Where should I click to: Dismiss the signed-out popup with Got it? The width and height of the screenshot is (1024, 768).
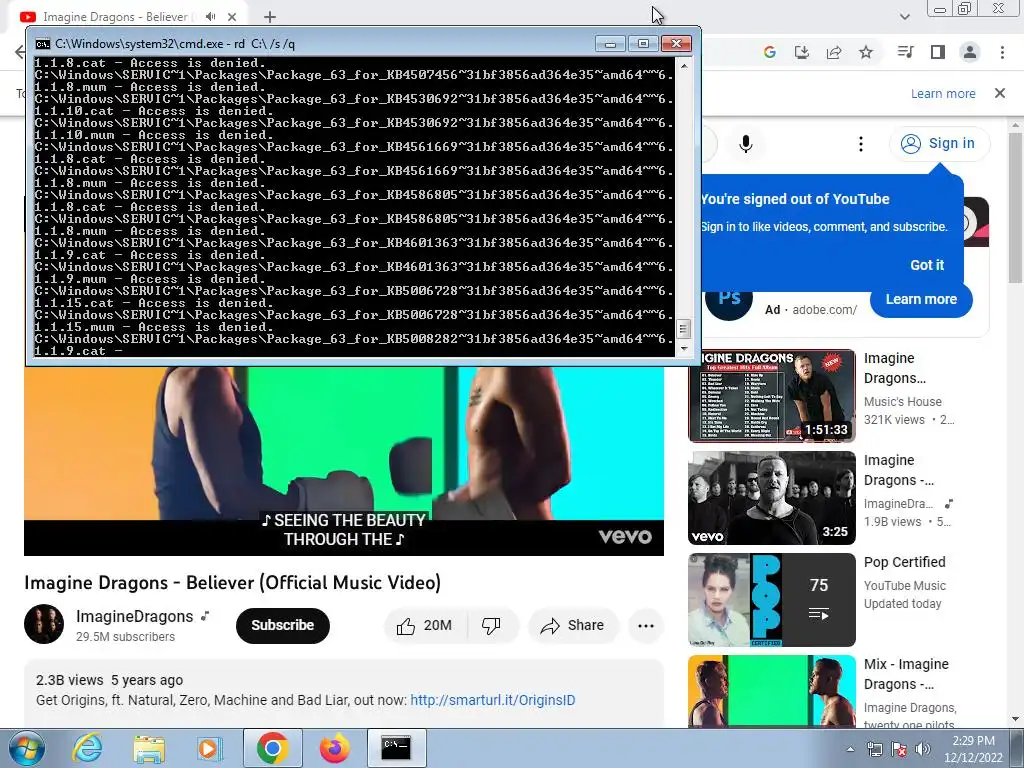tap(927, 265)
